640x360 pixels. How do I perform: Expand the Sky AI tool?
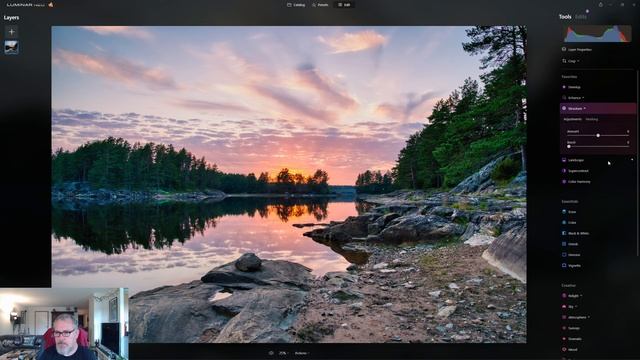click(x=572, y=307)
